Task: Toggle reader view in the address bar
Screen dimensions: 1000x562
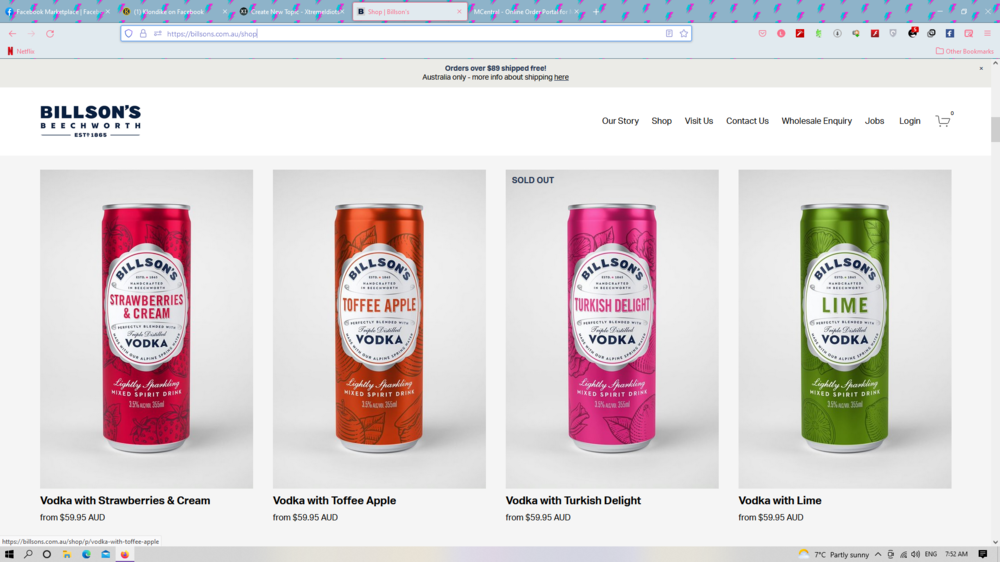Action: tap(669, 33)
